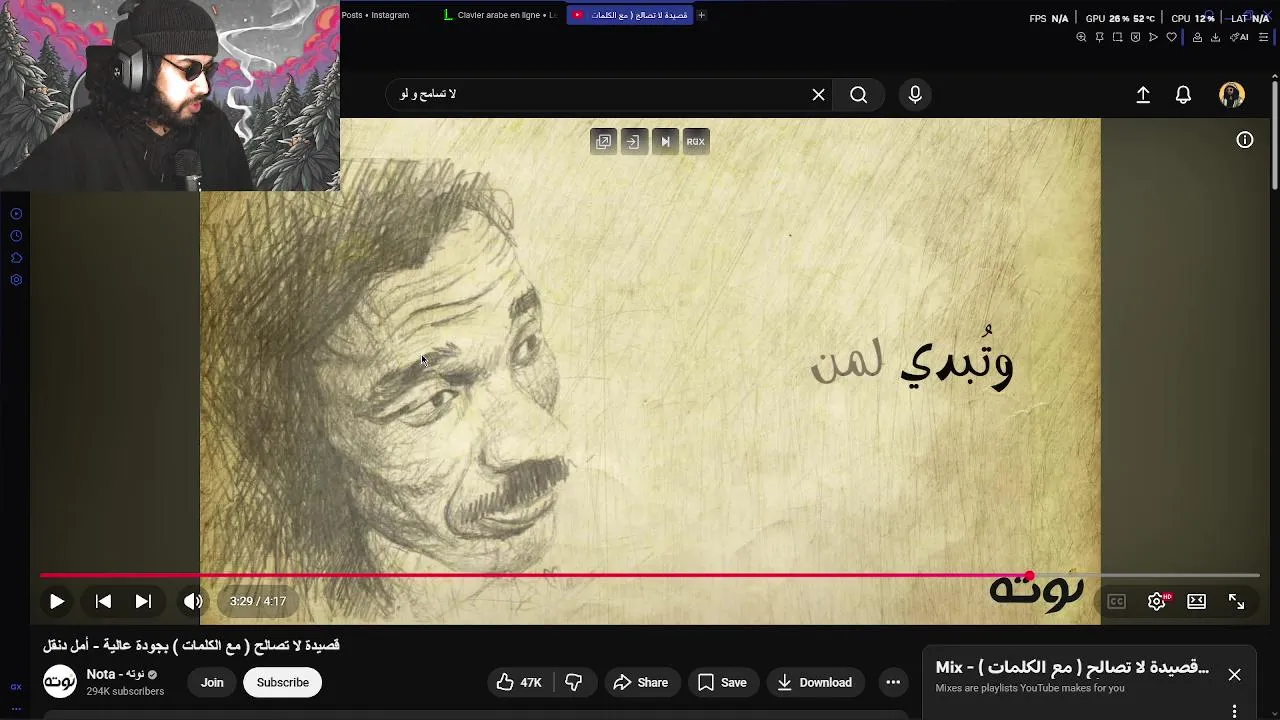Click the send/player arrow toolbar icon
Image resolution: width=1280 pixels, height=720 pixels.
pos(1153,37)
